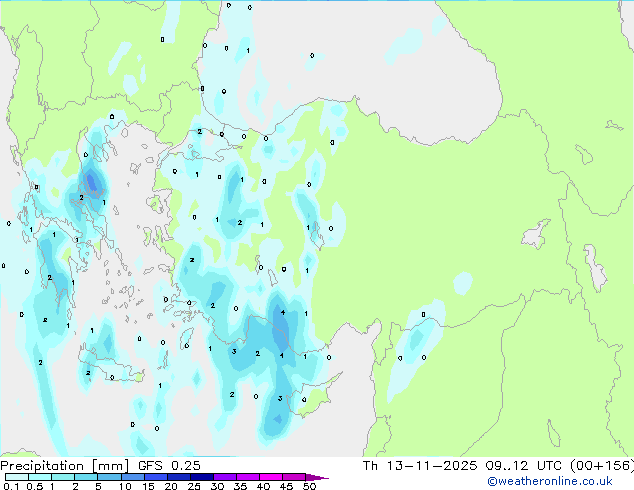
Task: Click the "45" legend scale label
Action: tap(286, 486)
